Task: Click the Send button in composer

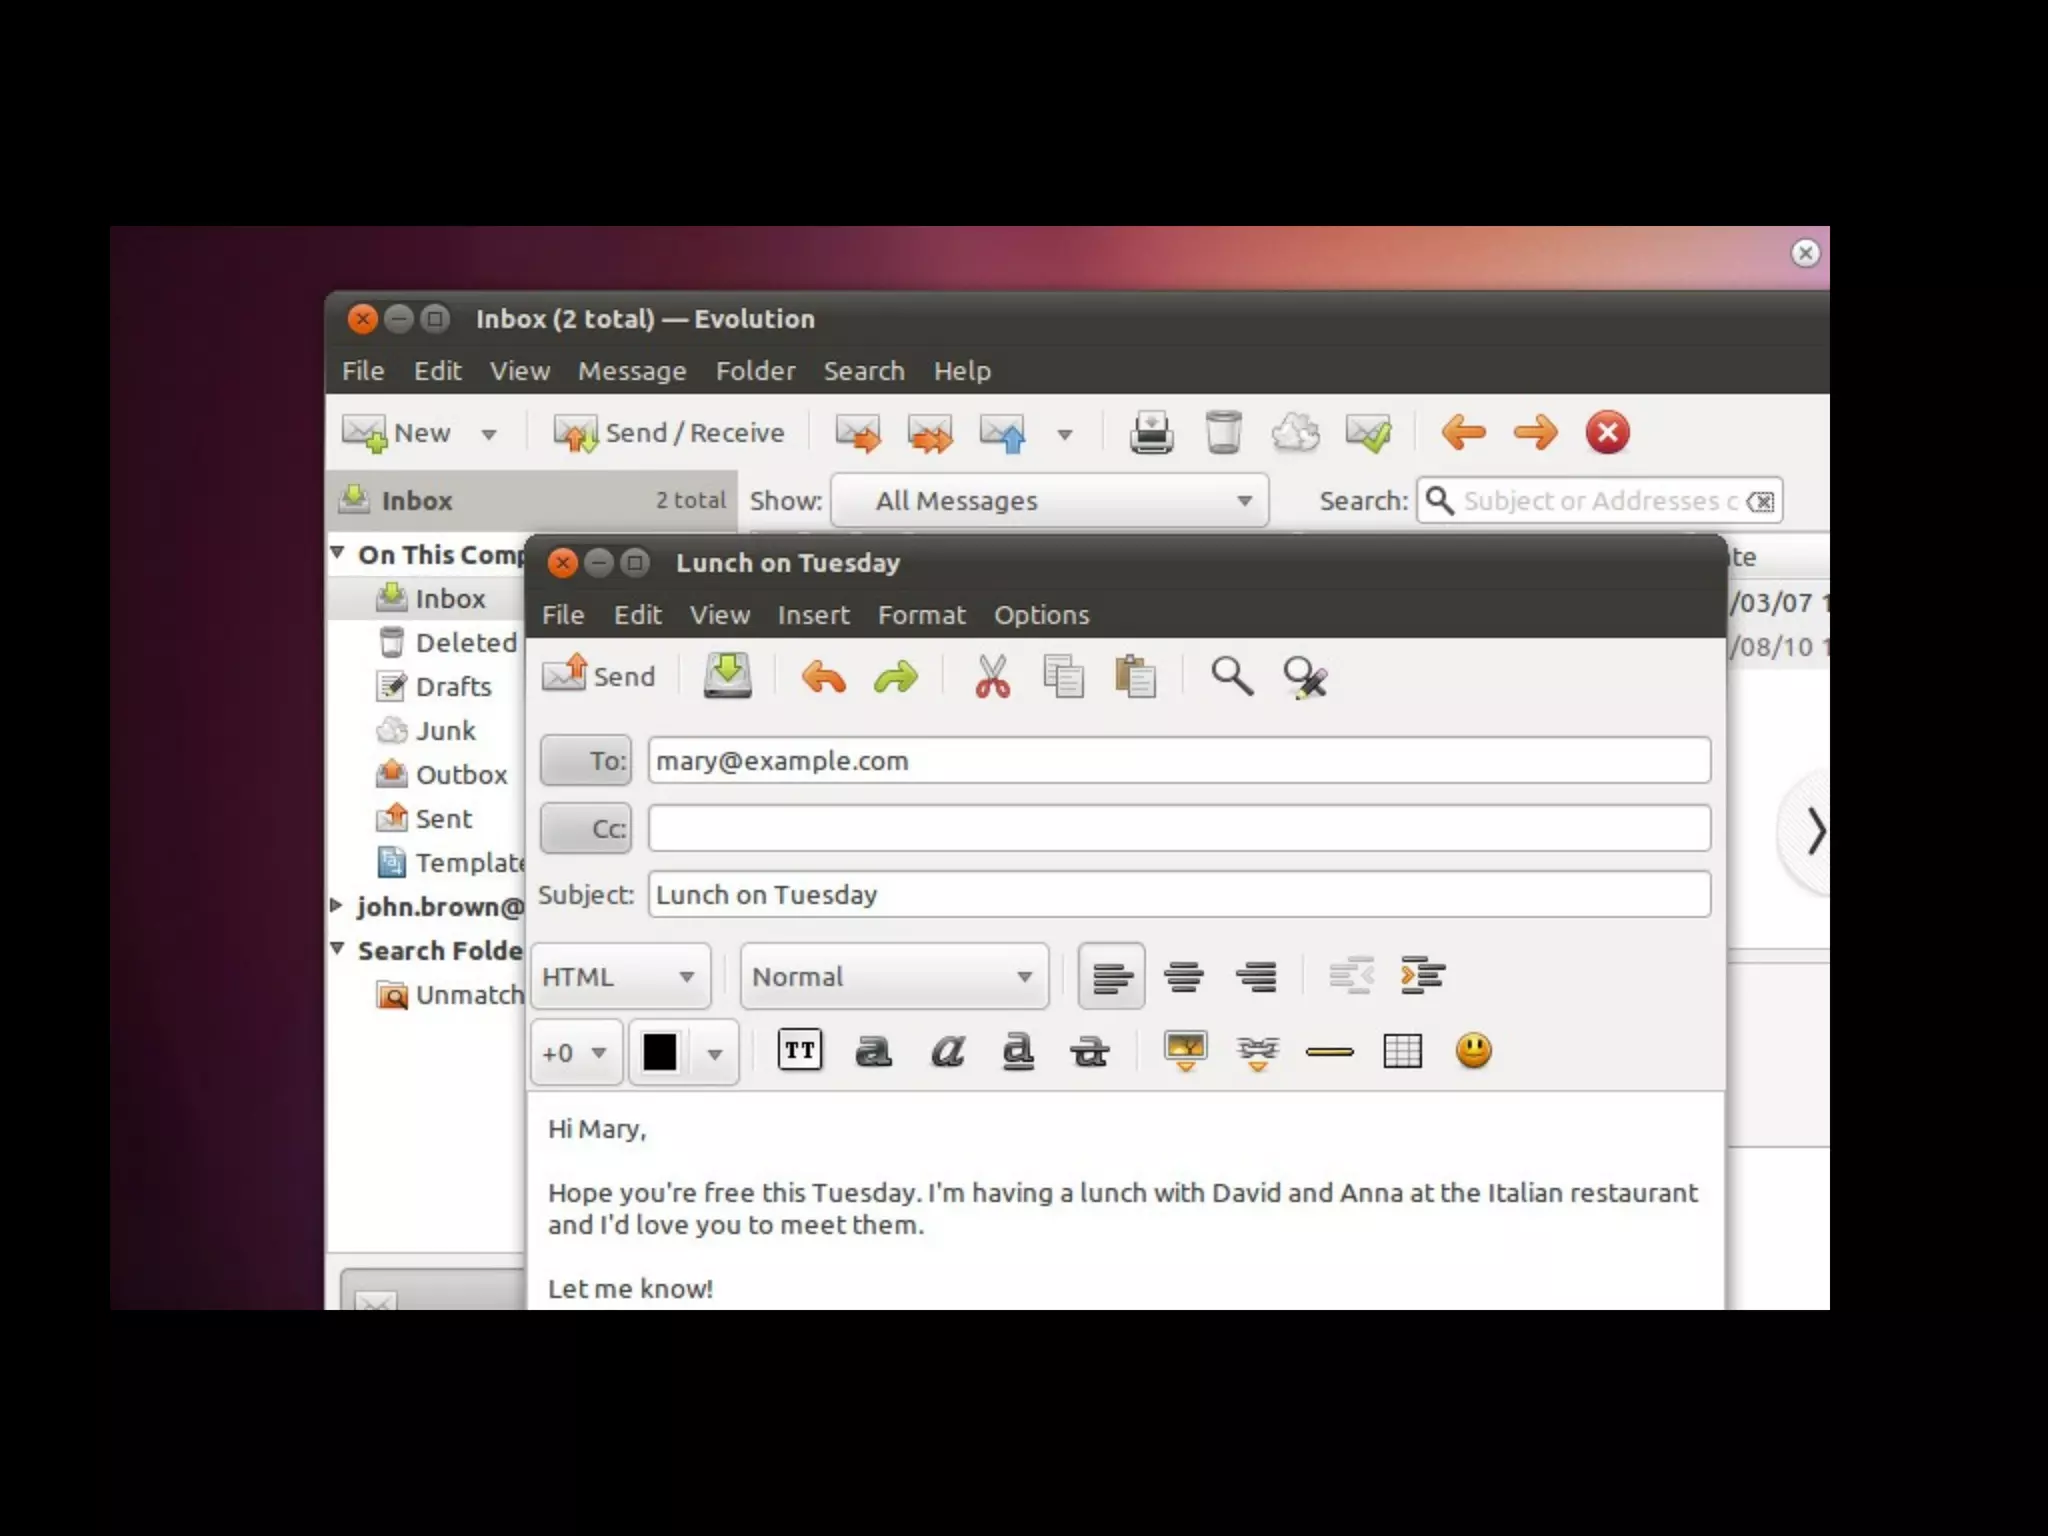Action: click(599, 677)
